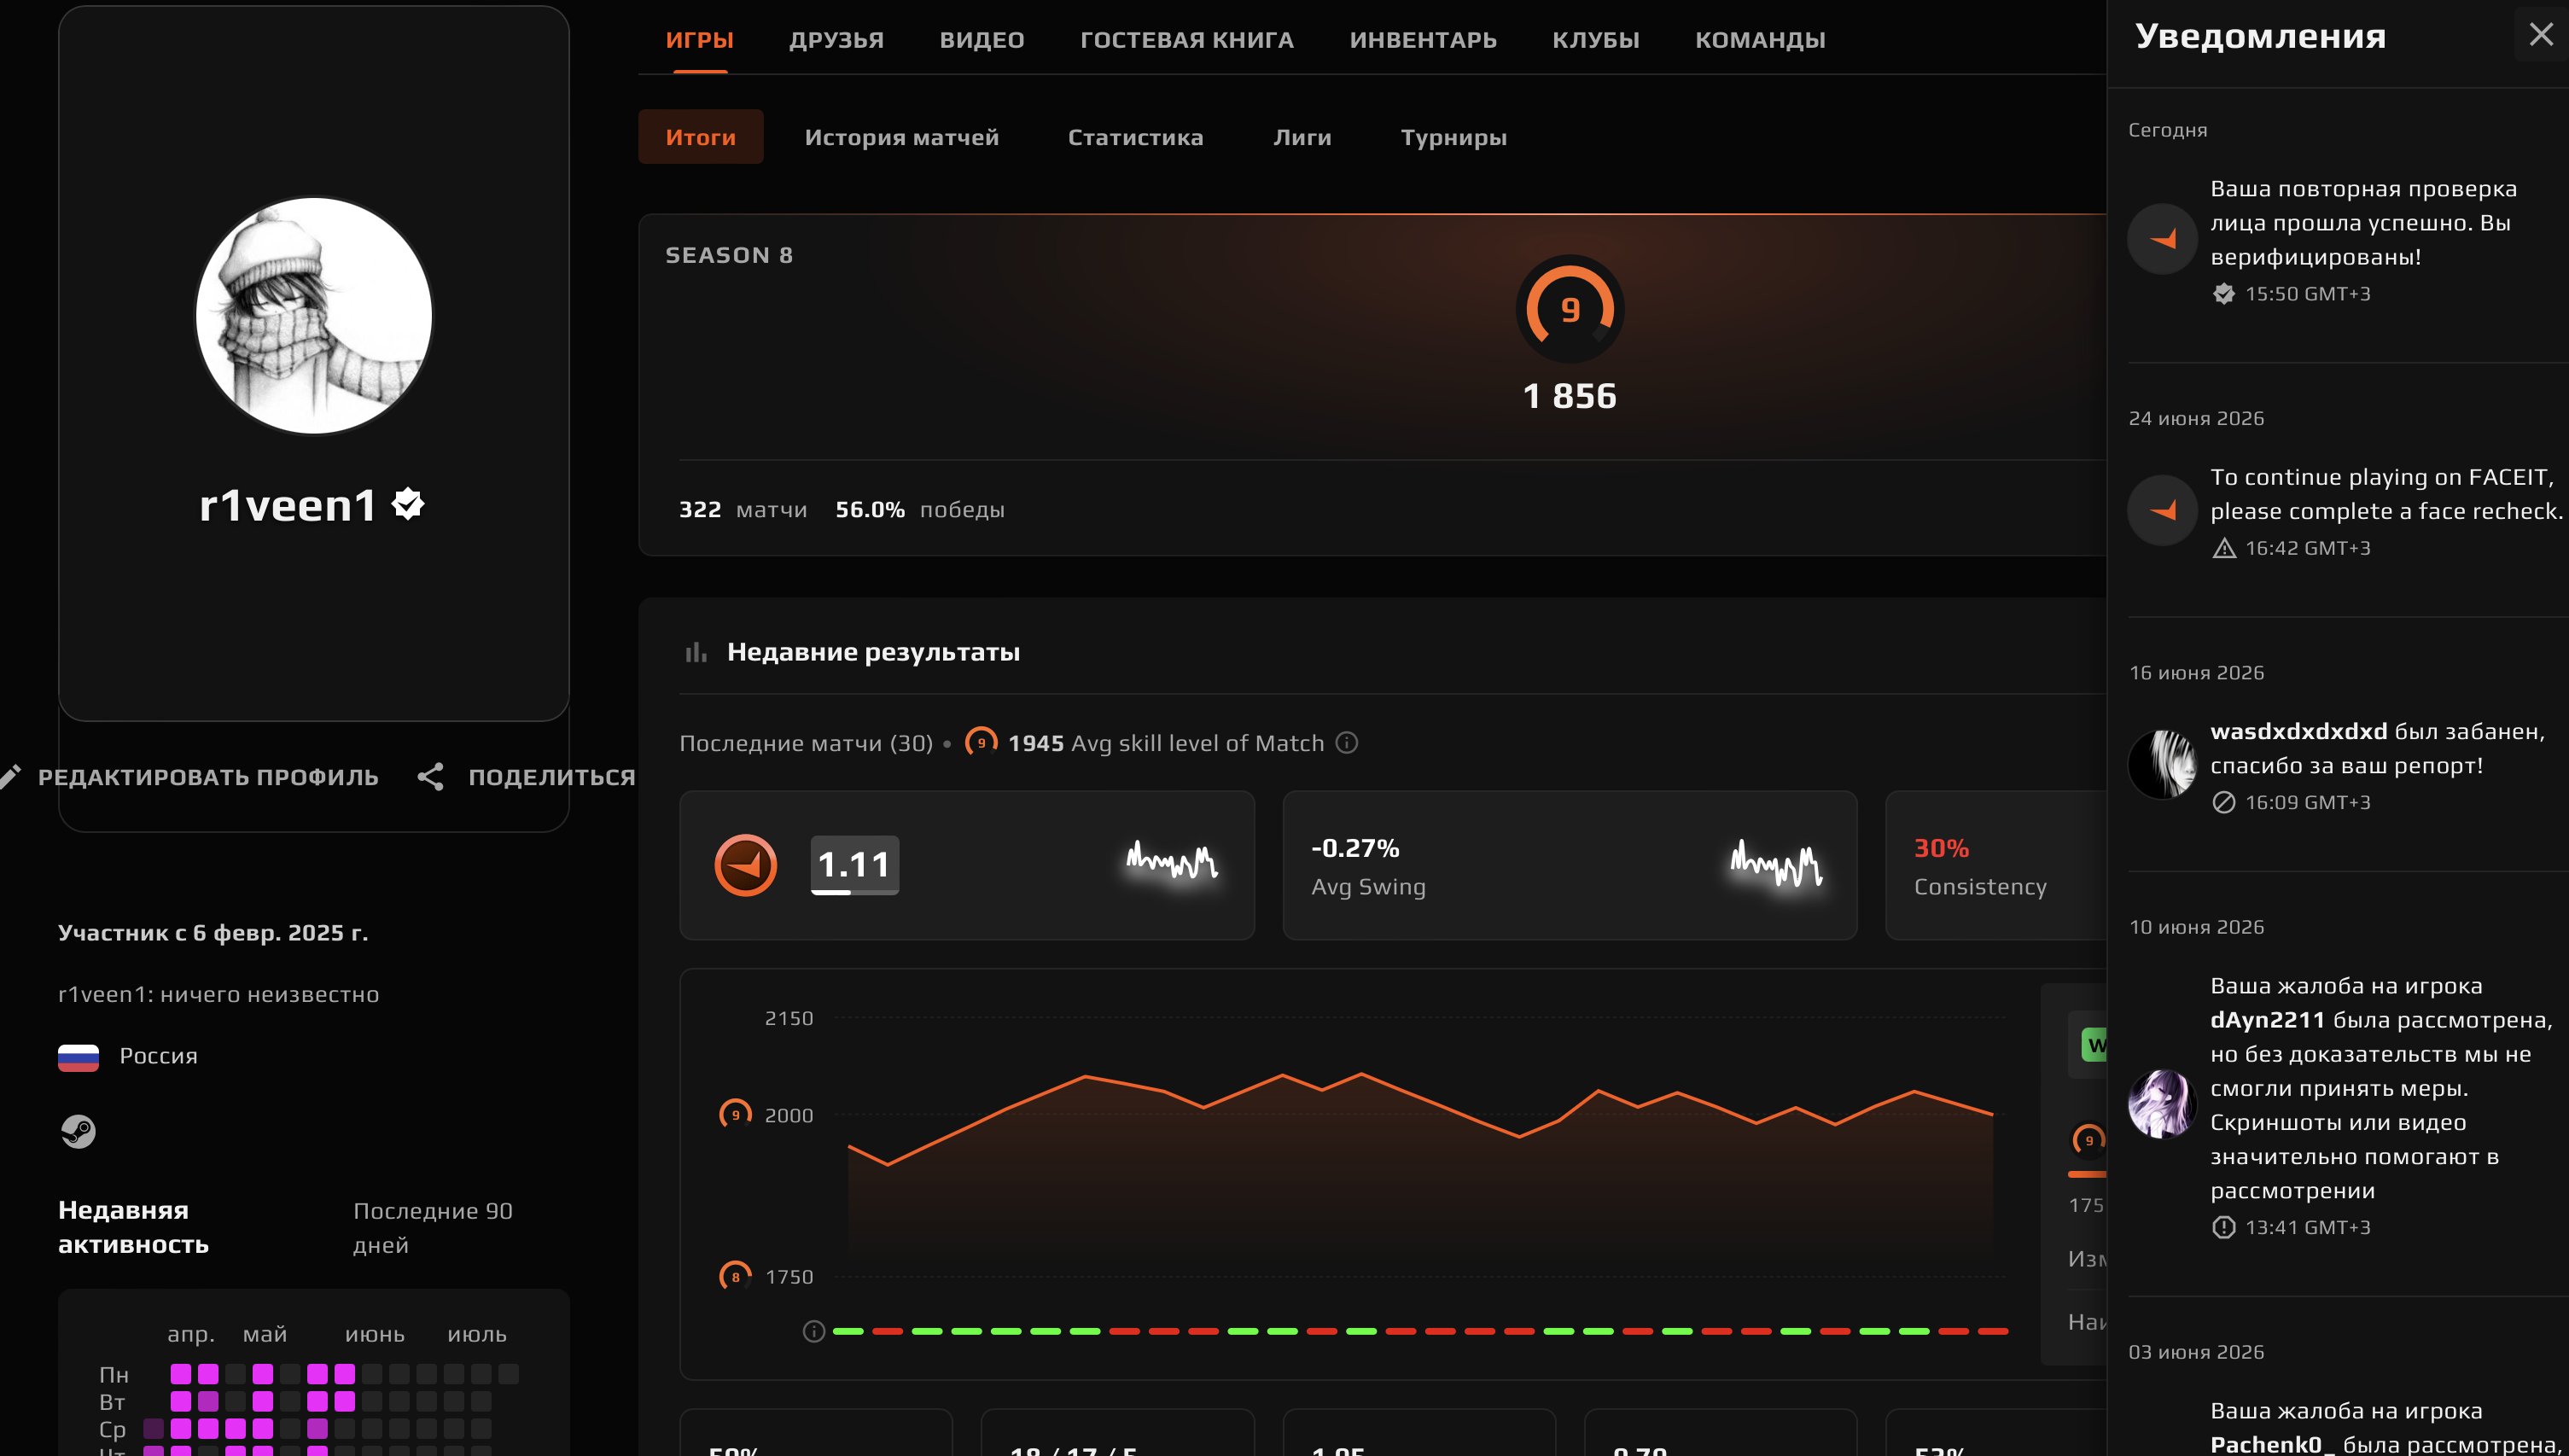Click the level 9 icon at 2000 on chart
2569x1456 pixels.
point(735,1114)
